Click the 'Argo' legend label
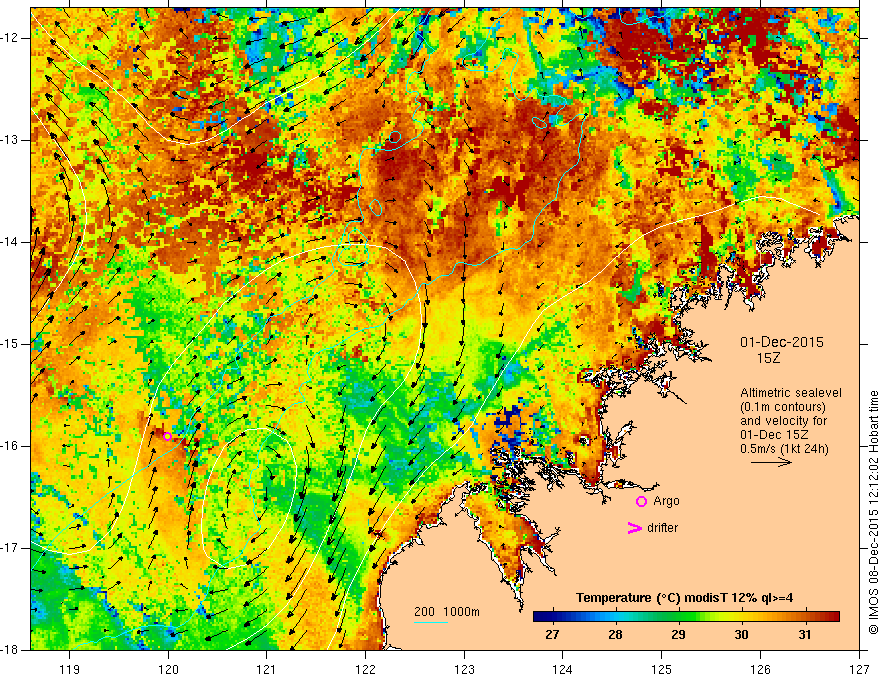This screenshot has width=880, height=680. click(666, 501)
